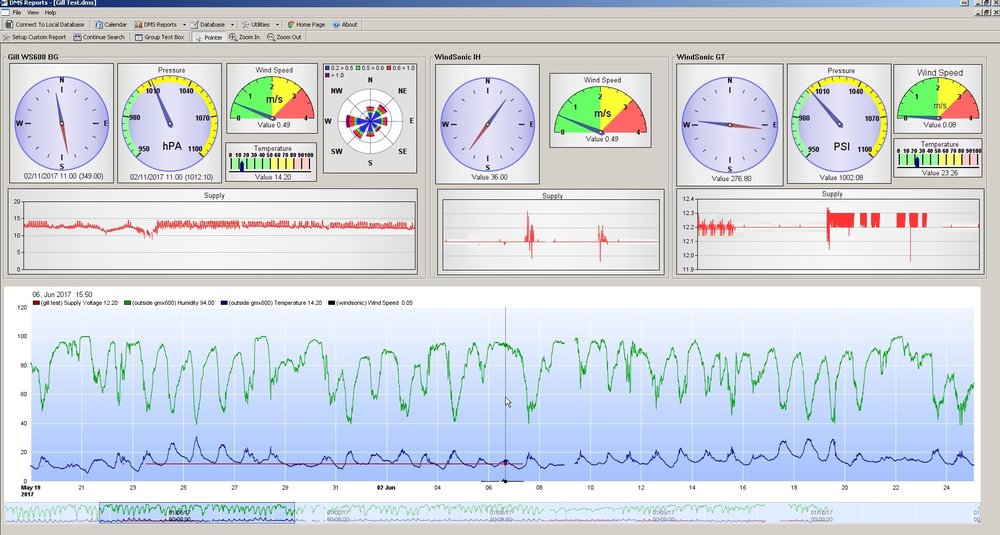Click the WindSonic IH wind speed gauge
The height and width of the screenshot is (535, 1000).
click(601, 110)
